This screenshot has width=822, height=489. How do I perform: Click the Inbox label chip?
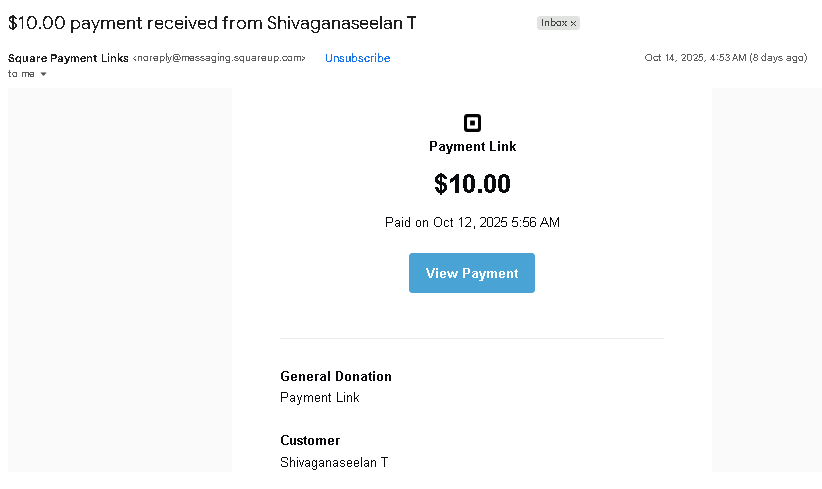click(x=553, y=23)
